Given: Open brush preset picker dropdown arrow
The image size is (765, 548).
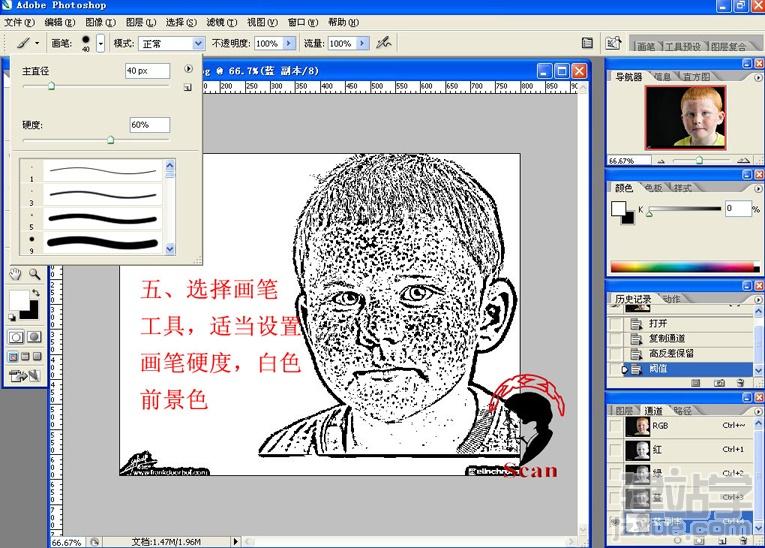Looking at the screenshot, I should [101, 43].
